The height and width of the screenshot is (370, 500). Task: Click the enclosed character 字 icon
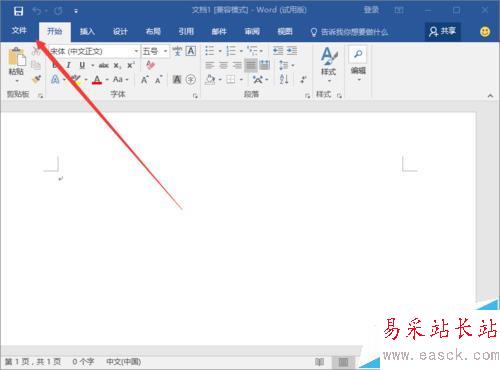coord(191,79)
